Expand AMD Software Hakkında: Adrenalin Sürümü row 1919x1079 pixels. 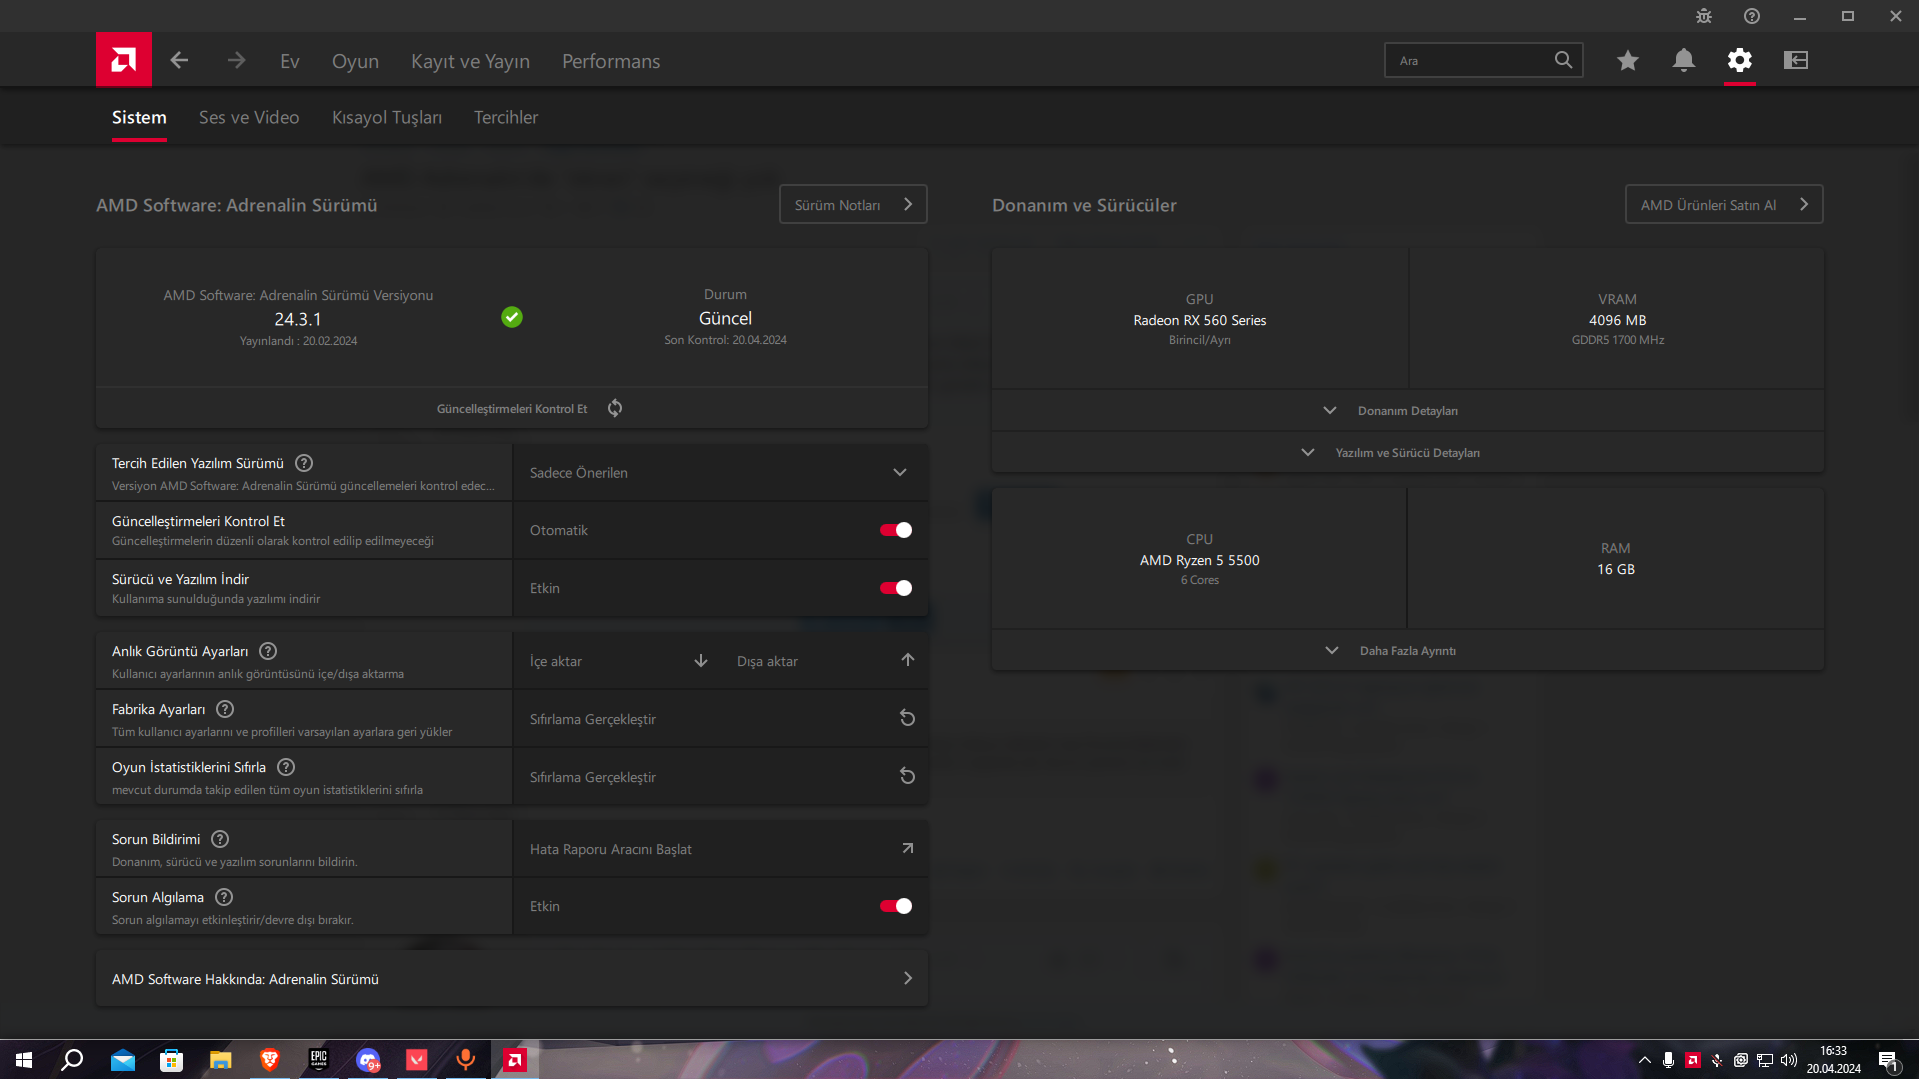512,978
